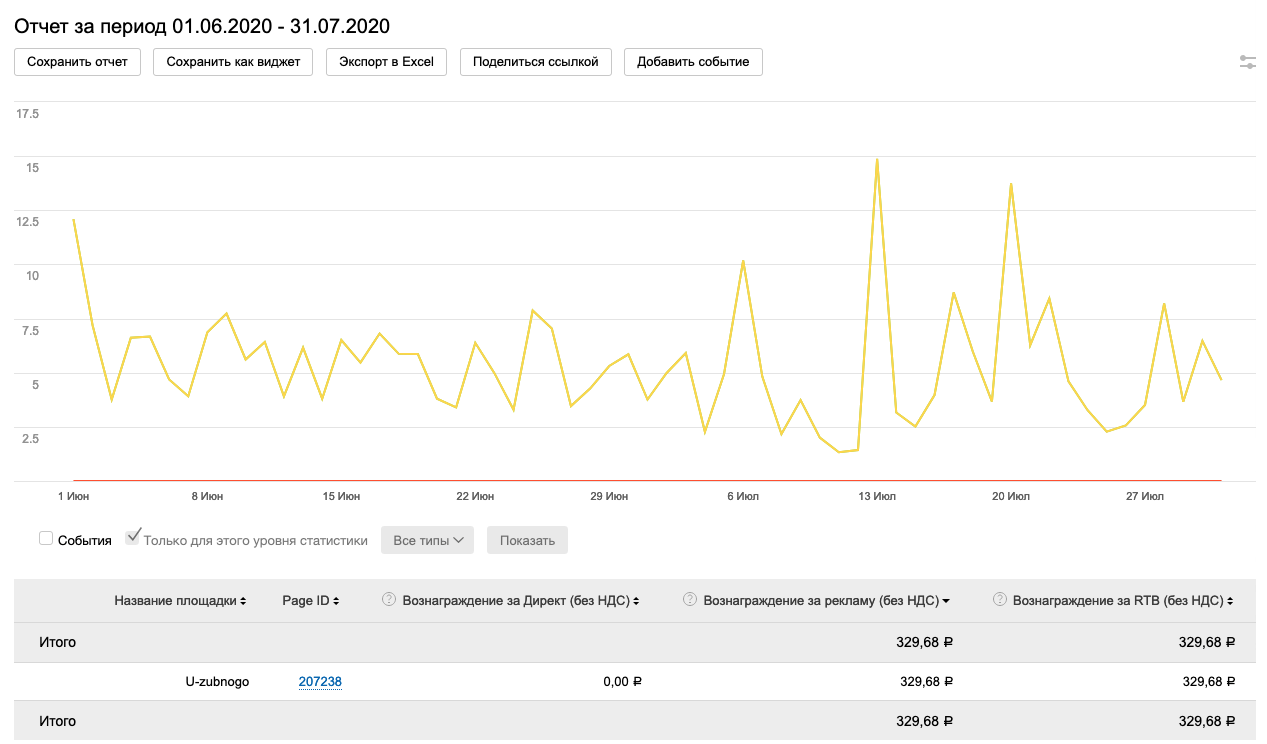This screenshot has height=744, width=1267.
Task: Click Сохранить отчет button
Action: coord(77,62)
